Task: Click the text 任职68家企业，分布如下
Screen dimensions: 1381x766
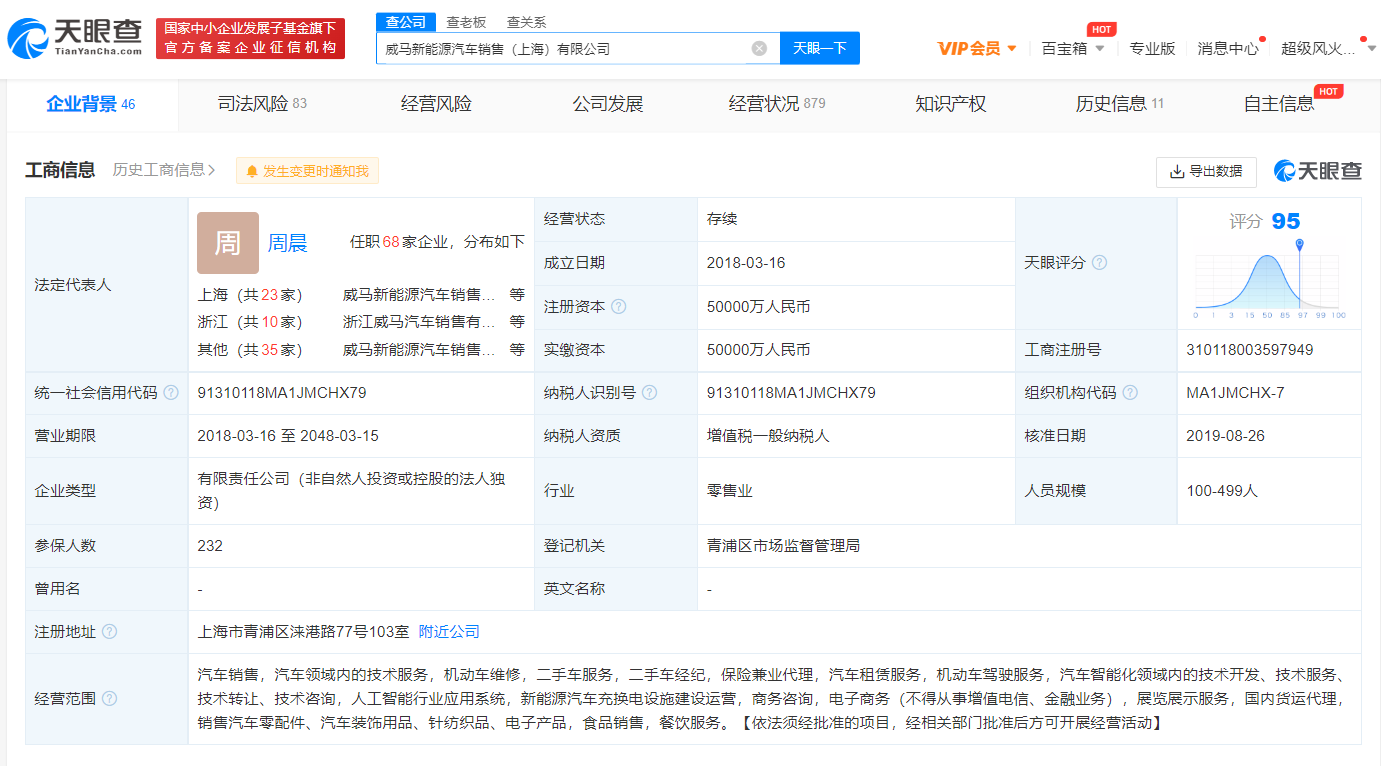Action: coord(437,242)
